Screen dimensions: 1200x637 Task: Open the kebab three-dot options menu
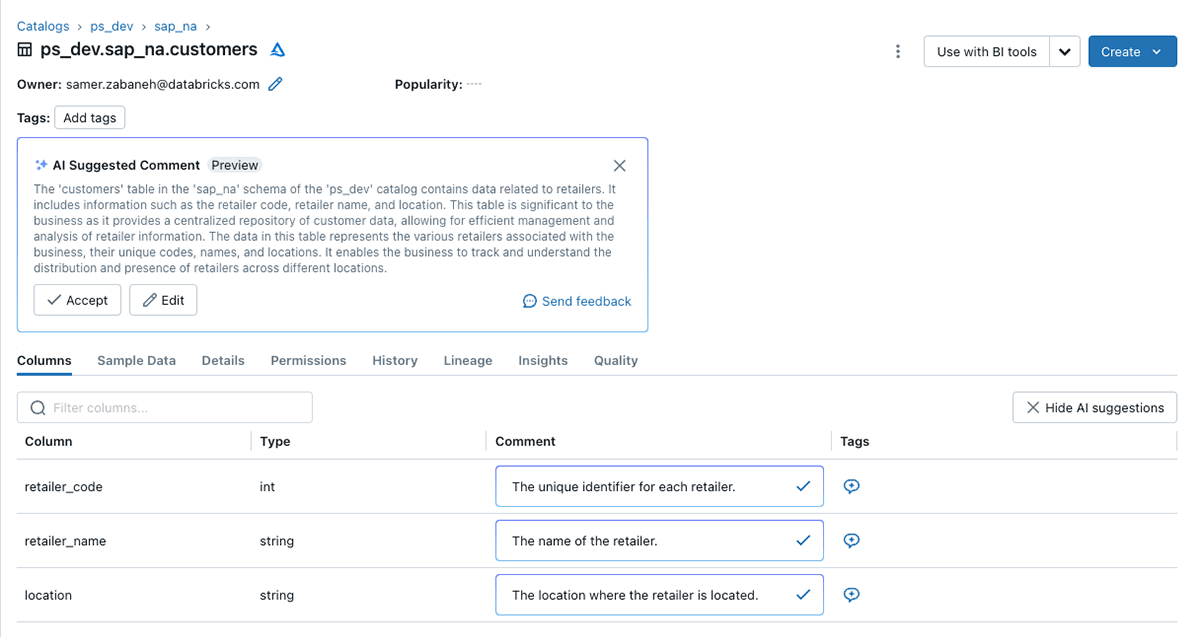coord(898,52)
